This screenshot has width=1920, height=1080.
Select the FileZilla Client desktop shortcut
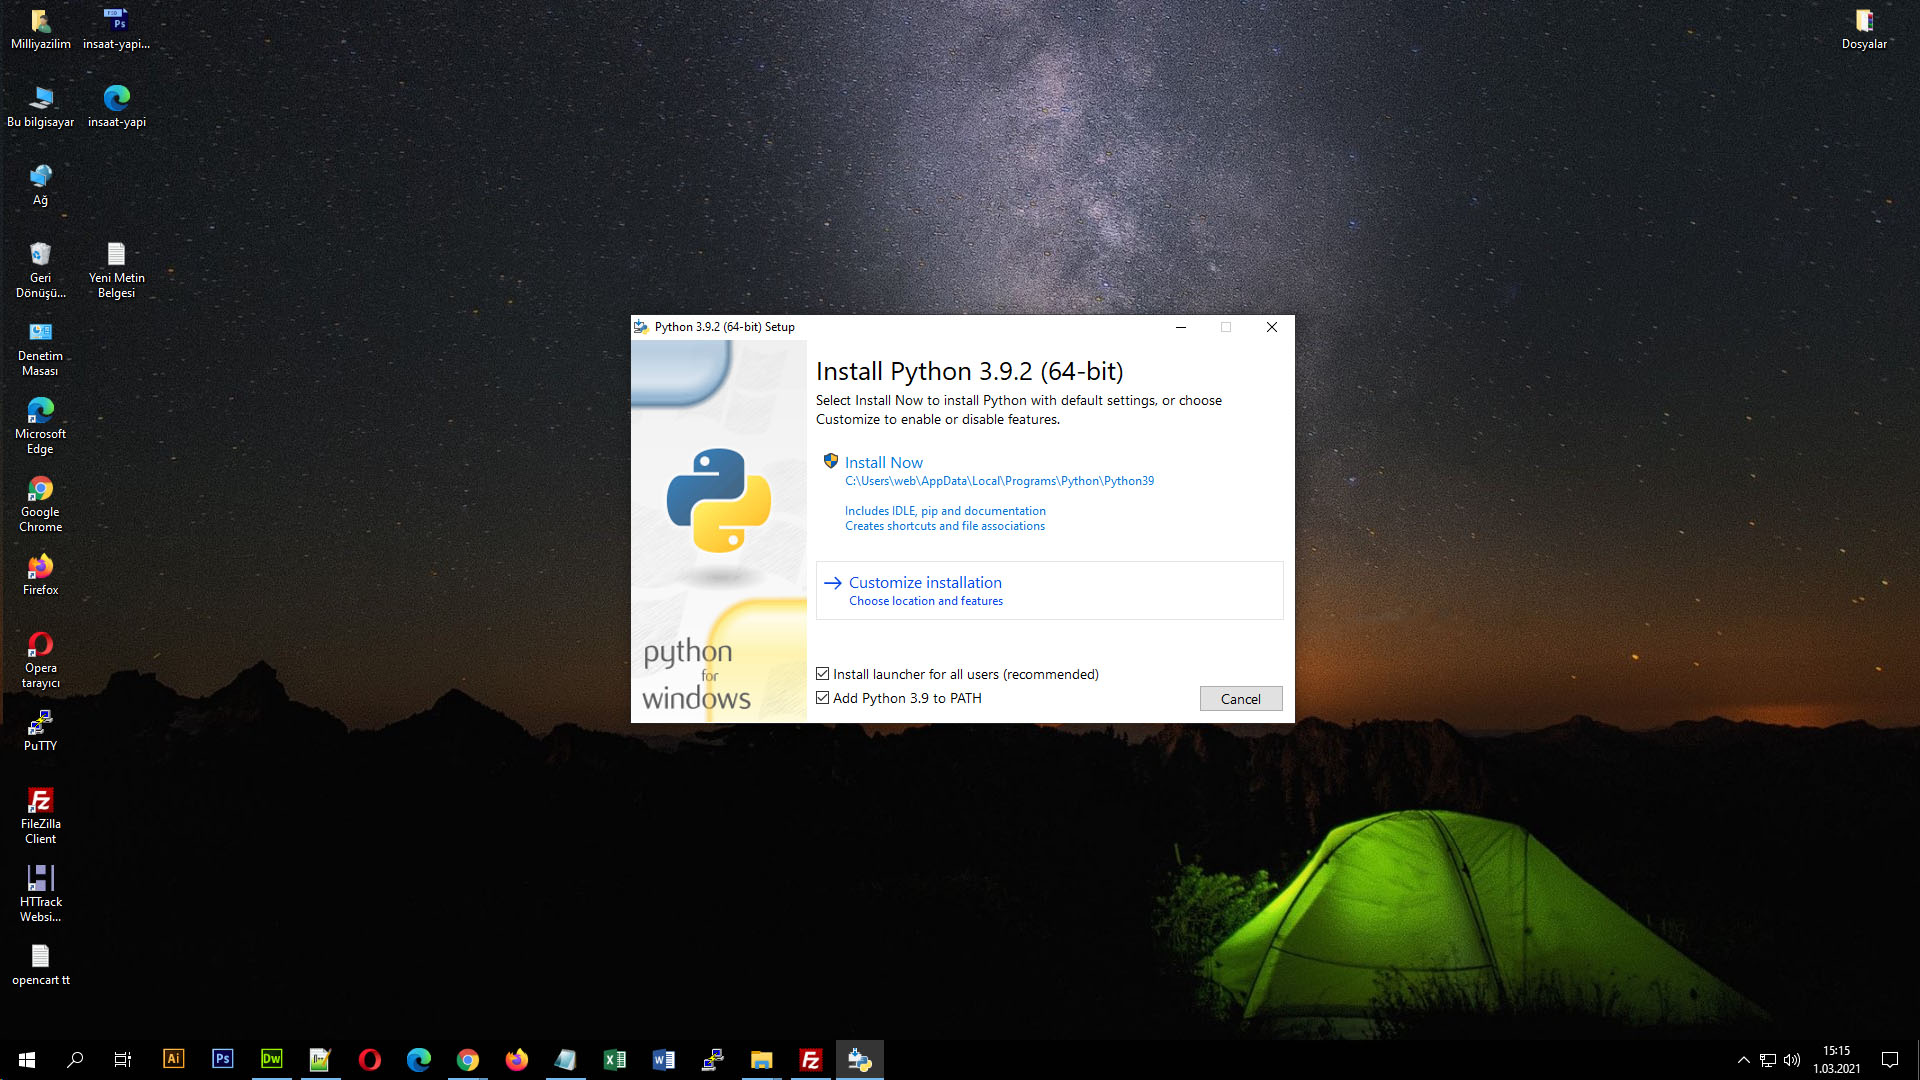coord(40,815)
